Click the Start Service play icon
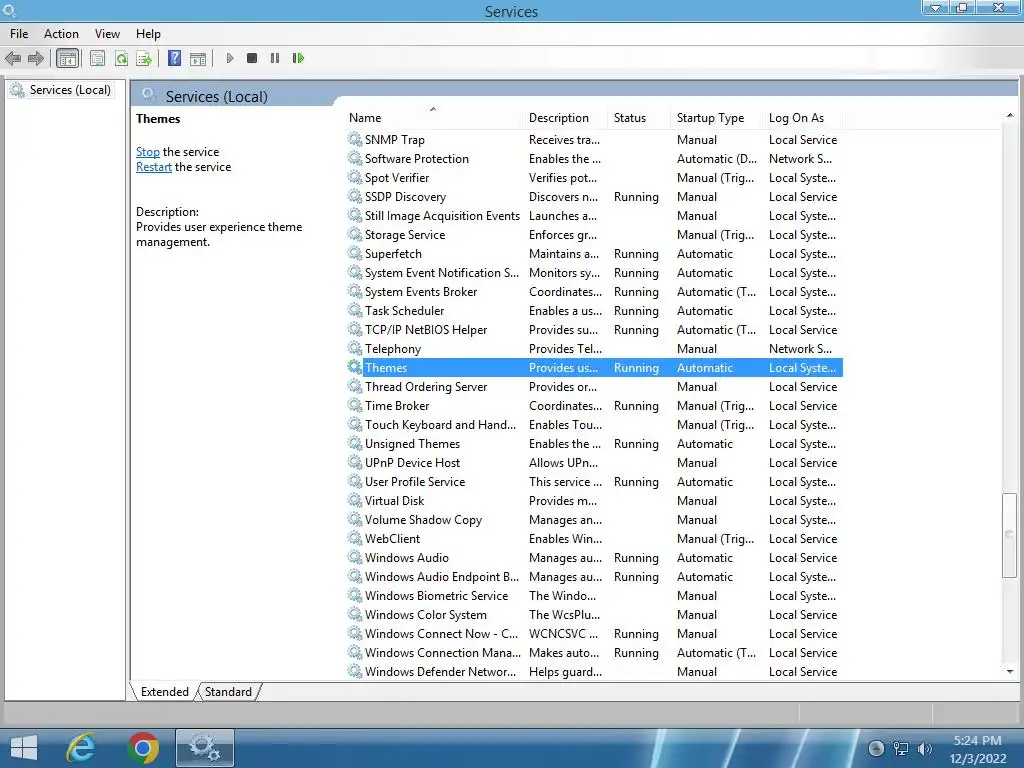The height and width of the screenshot is (768, 1024). [229, 58]
